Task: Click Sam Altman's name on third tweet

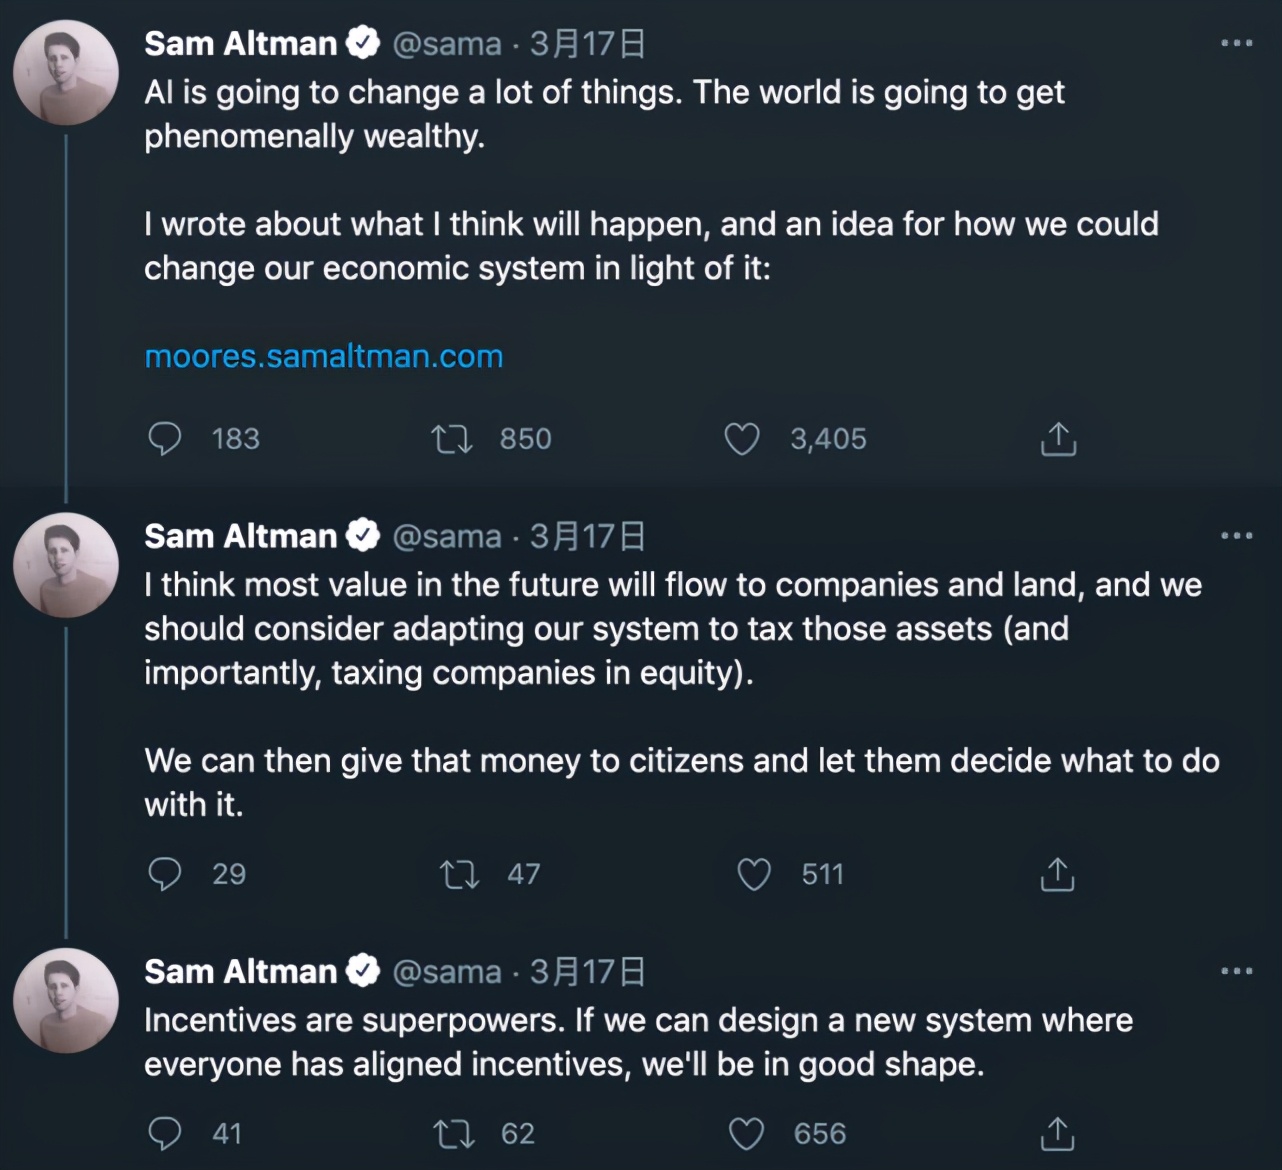Action: [241, 972]
